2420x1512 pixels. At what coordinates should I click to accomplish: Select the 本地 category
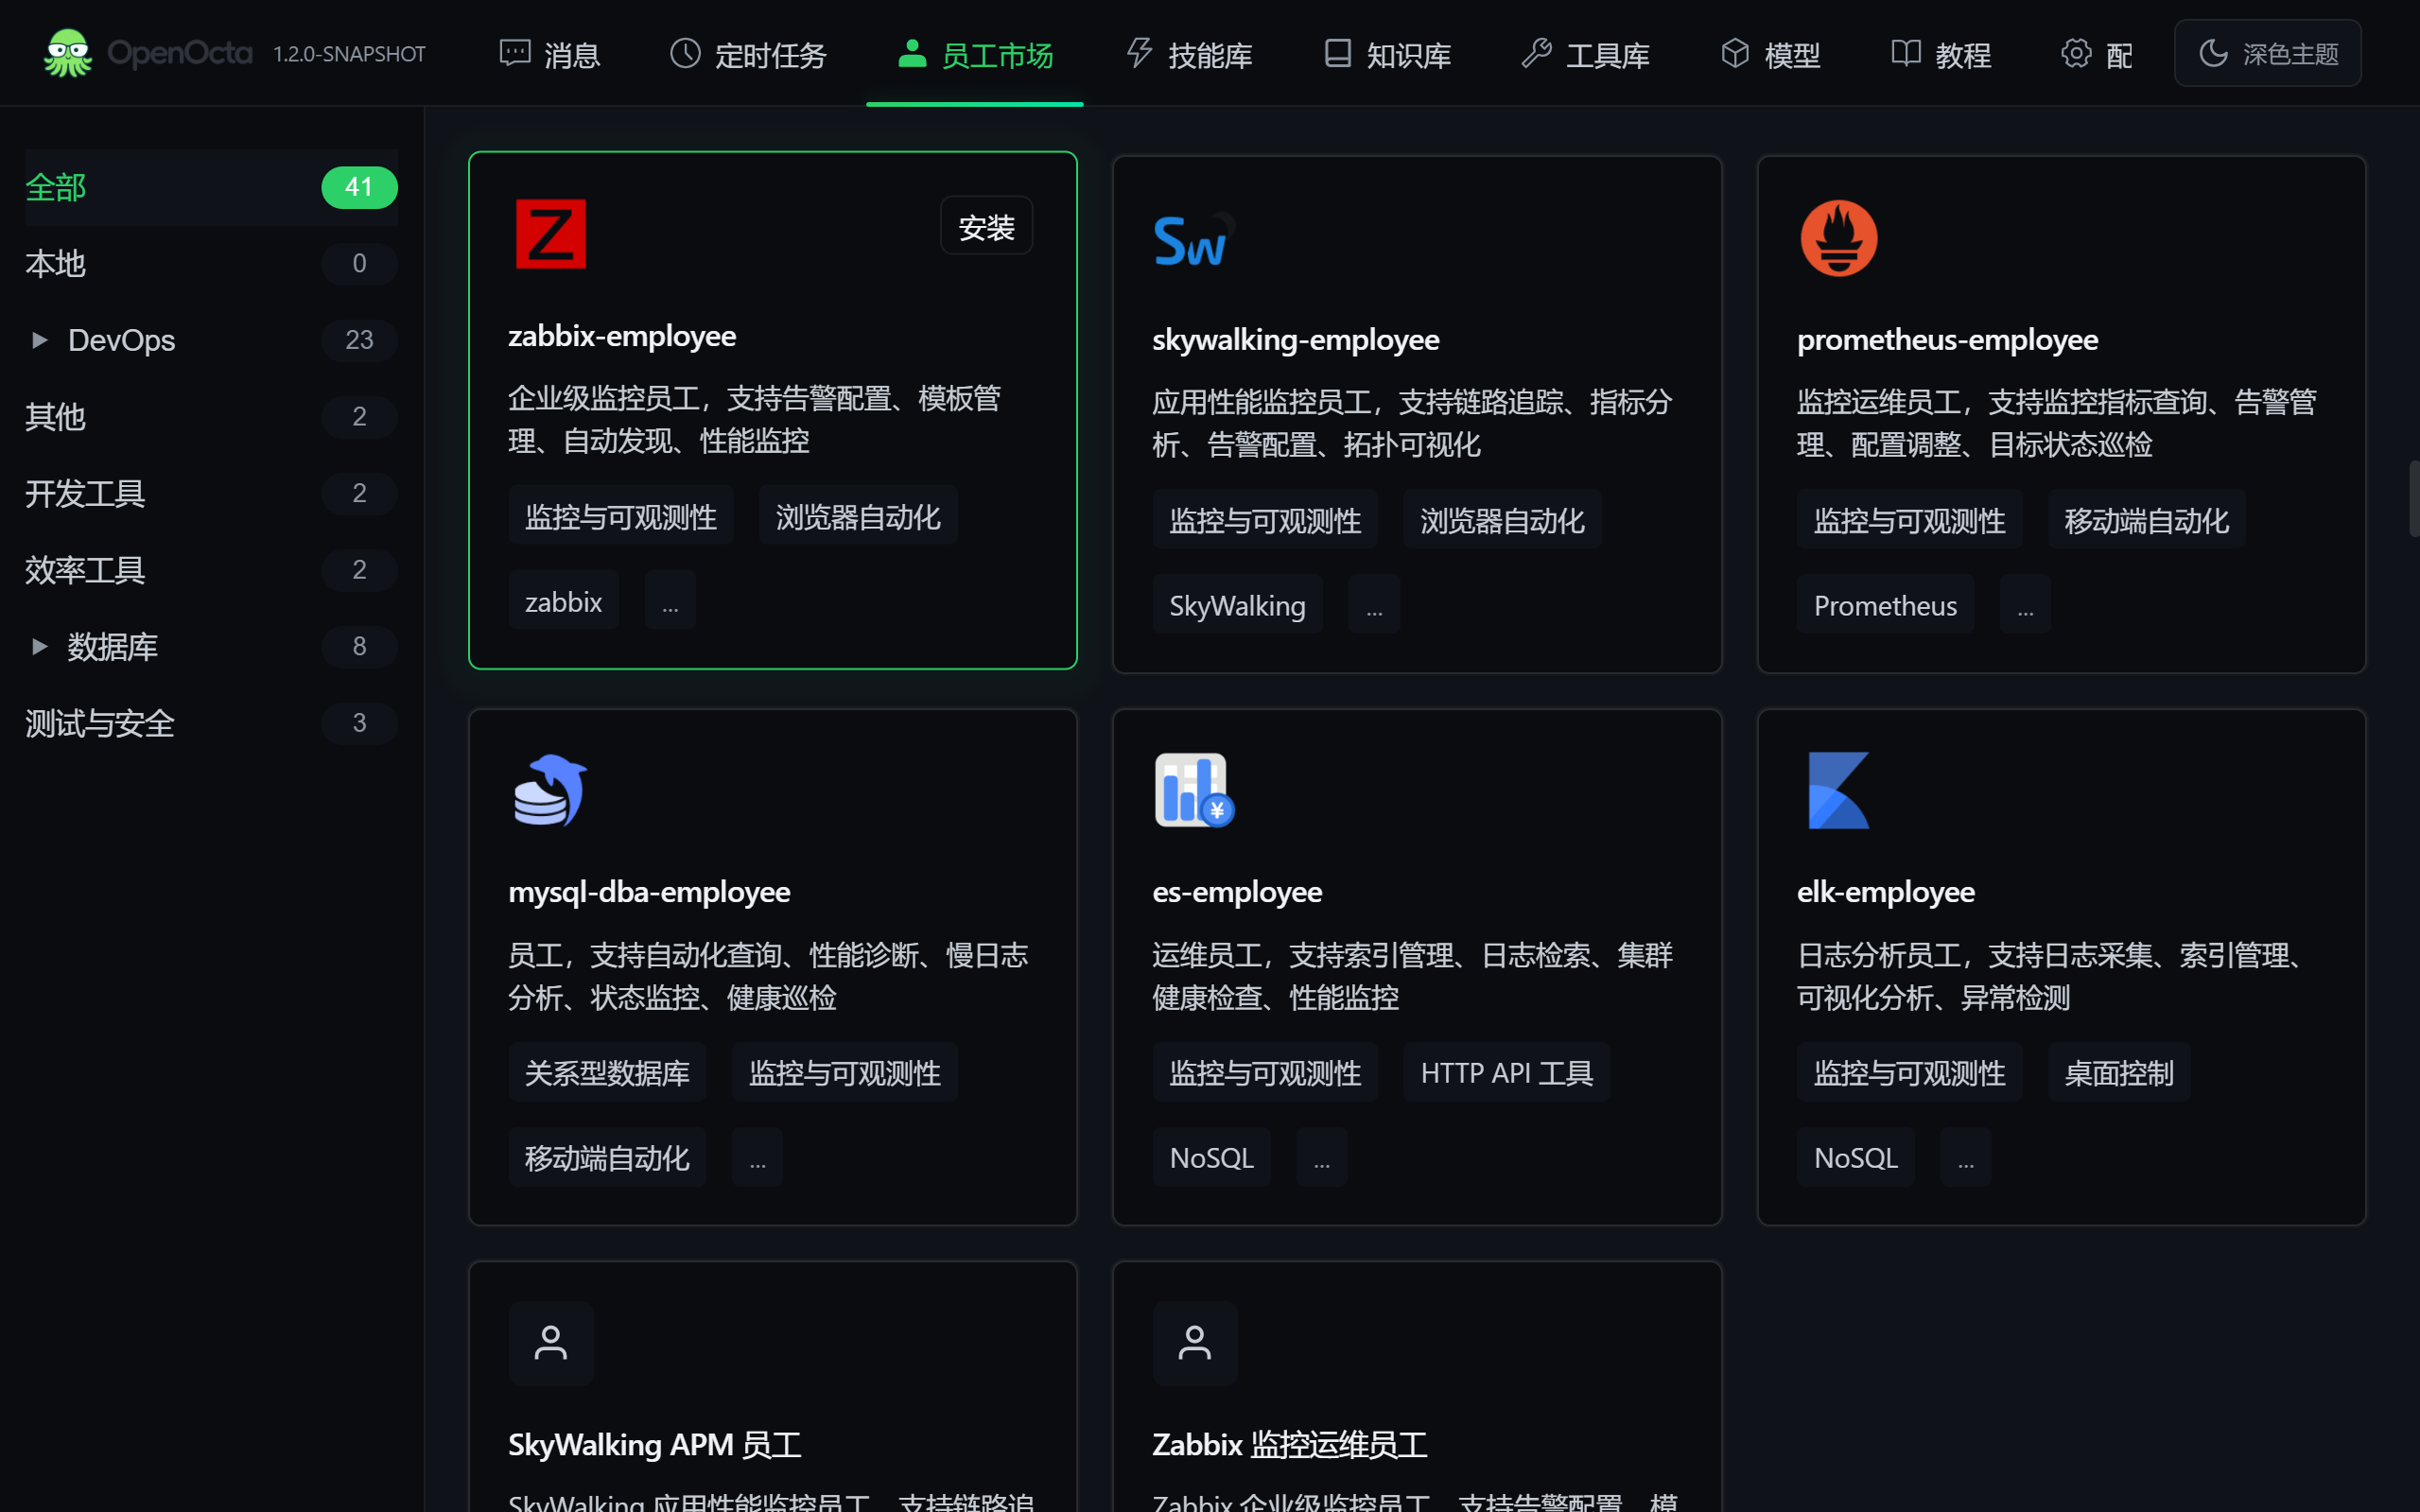211,263
